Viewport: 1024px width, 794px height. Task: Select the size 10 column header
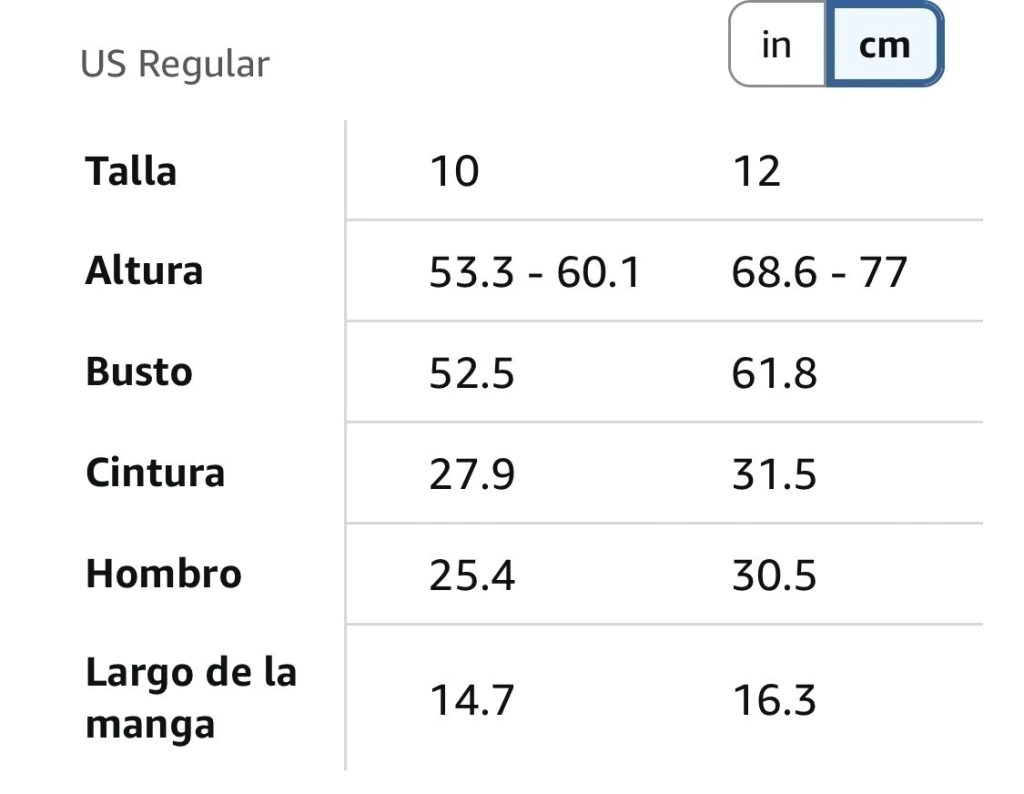[x=454, y=172]
